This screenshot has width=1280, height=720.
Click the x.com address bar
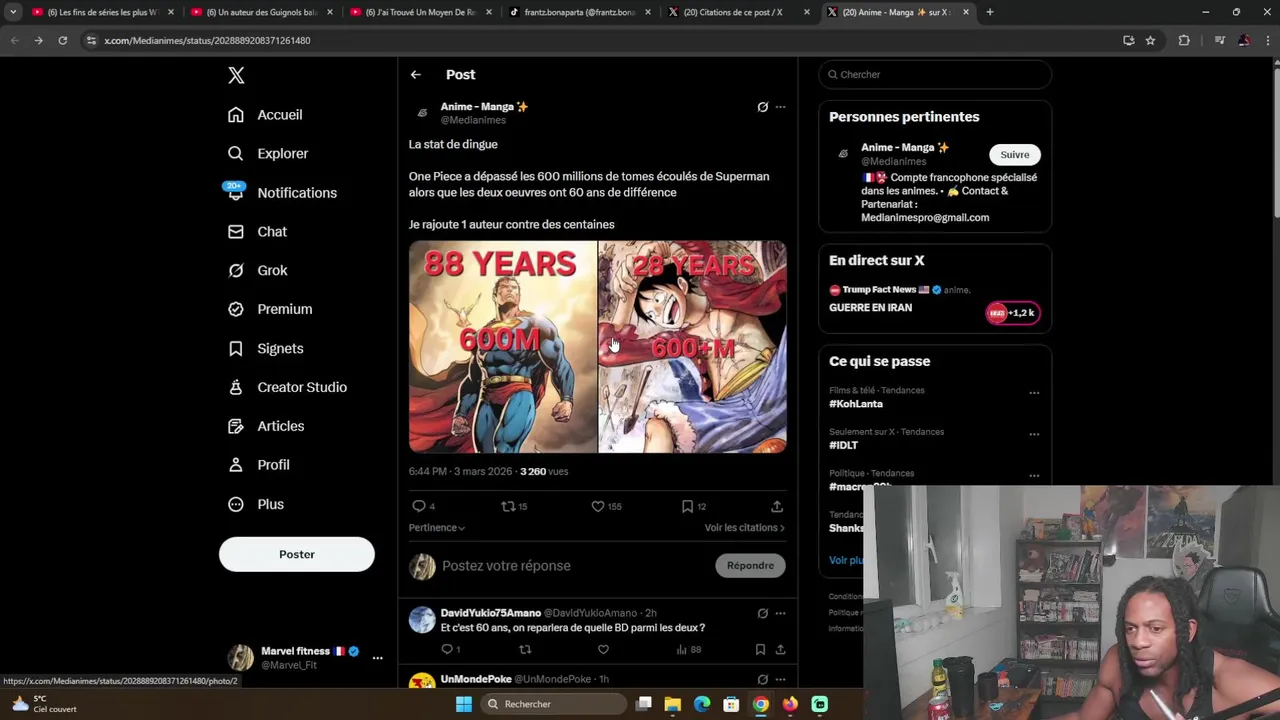tap(600, 41)
